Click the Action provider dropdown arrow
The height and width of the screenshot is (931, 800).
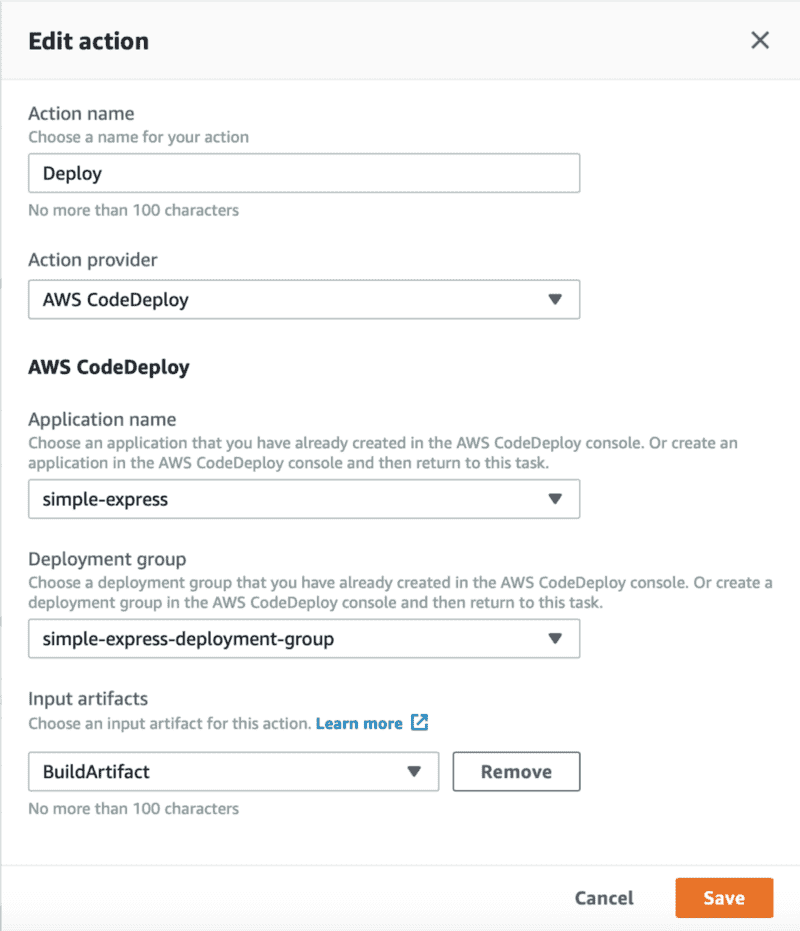point(555,299)
